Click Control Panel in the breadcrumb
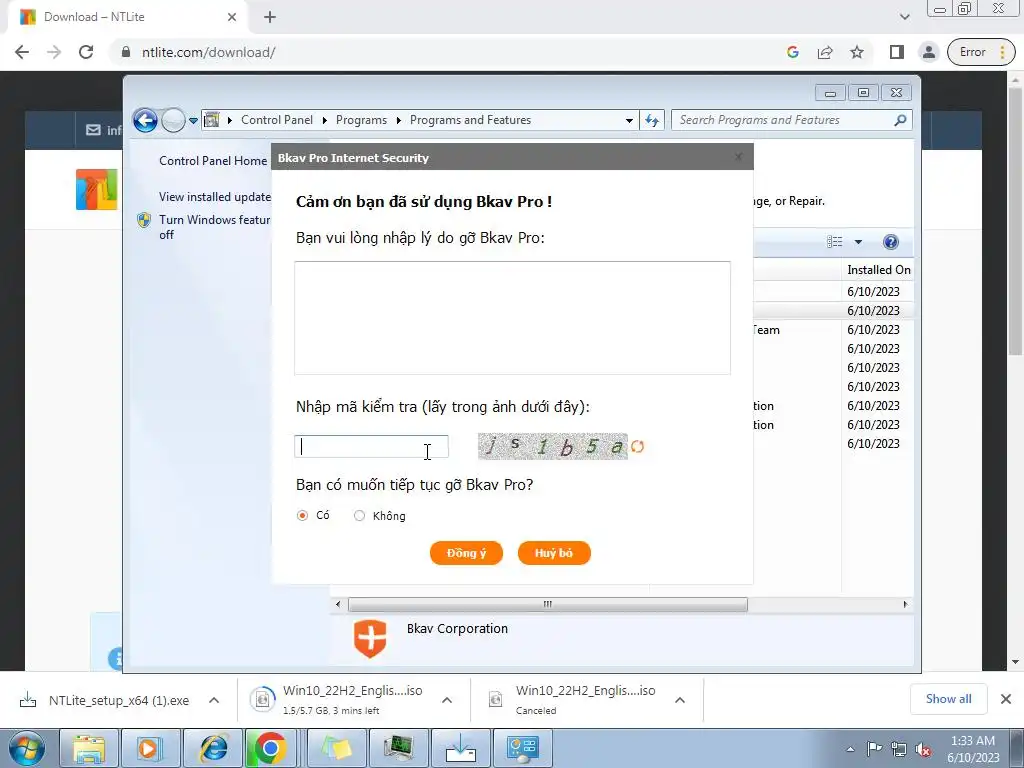Viewport: 1024px width, 768px height. click(x=277, y=120)
